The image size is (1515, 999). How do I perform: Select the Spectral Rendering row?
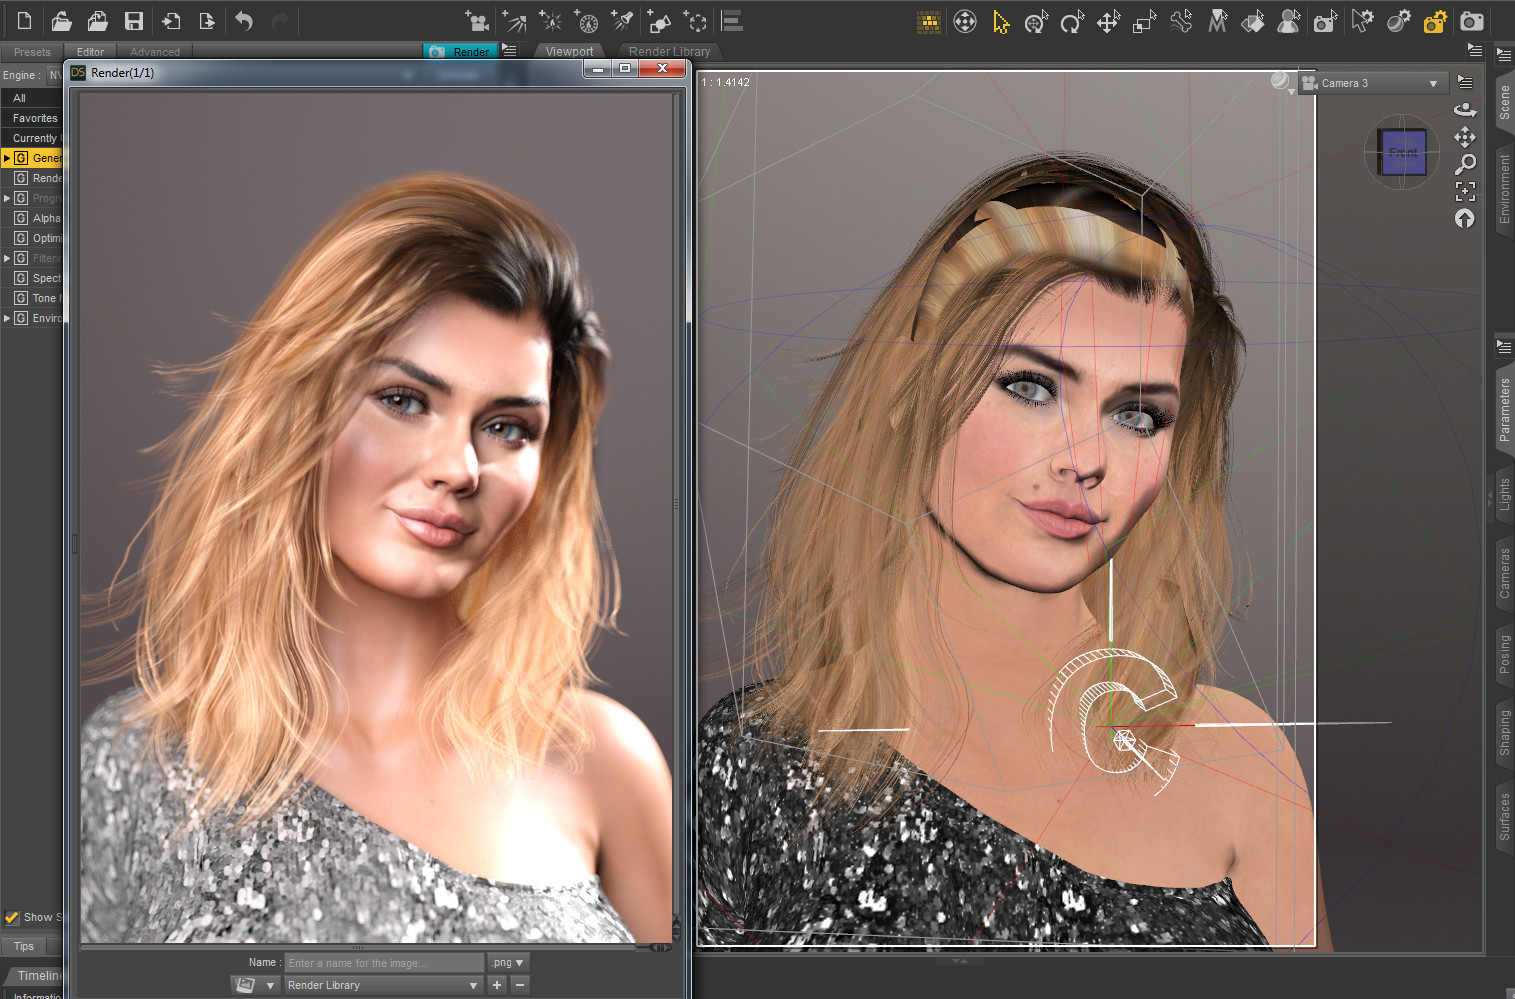click(x=32, y=278)
